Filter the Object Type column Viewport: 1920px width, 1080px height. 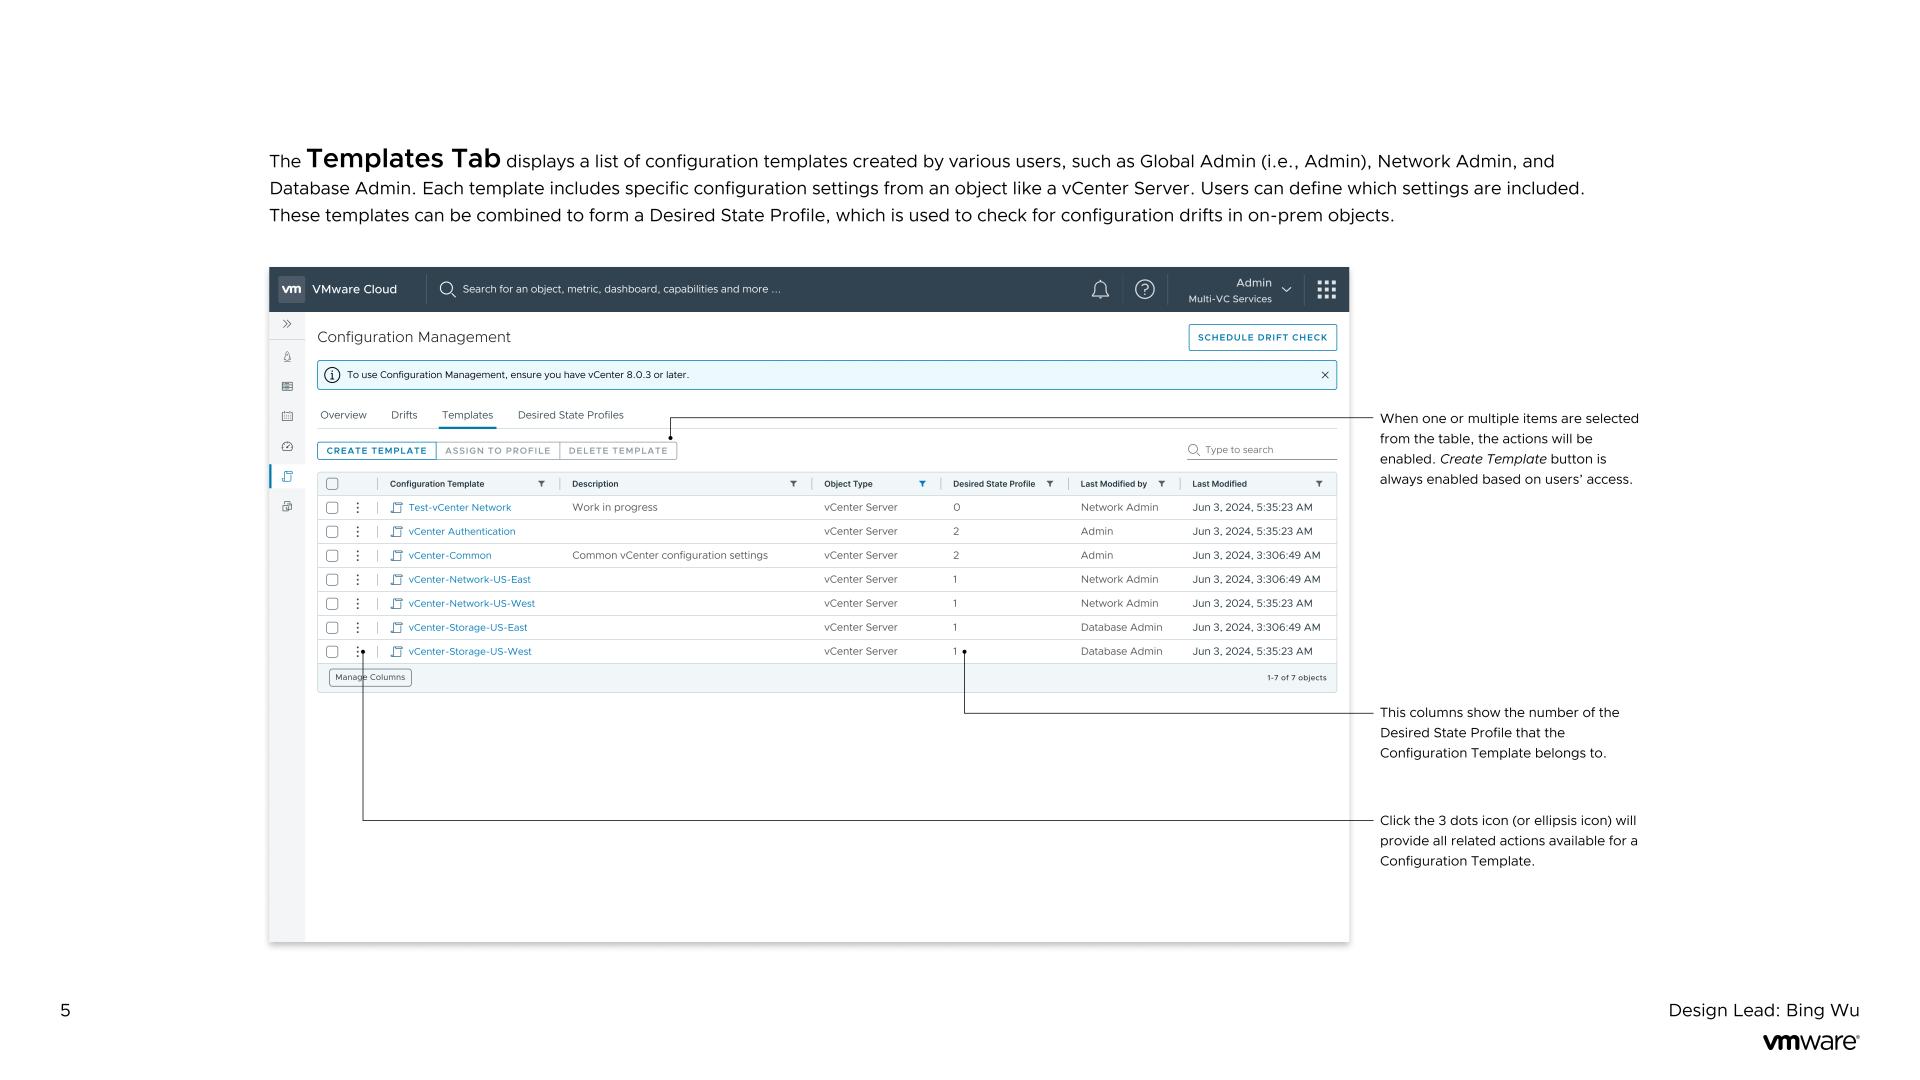[x=922, y=484]
